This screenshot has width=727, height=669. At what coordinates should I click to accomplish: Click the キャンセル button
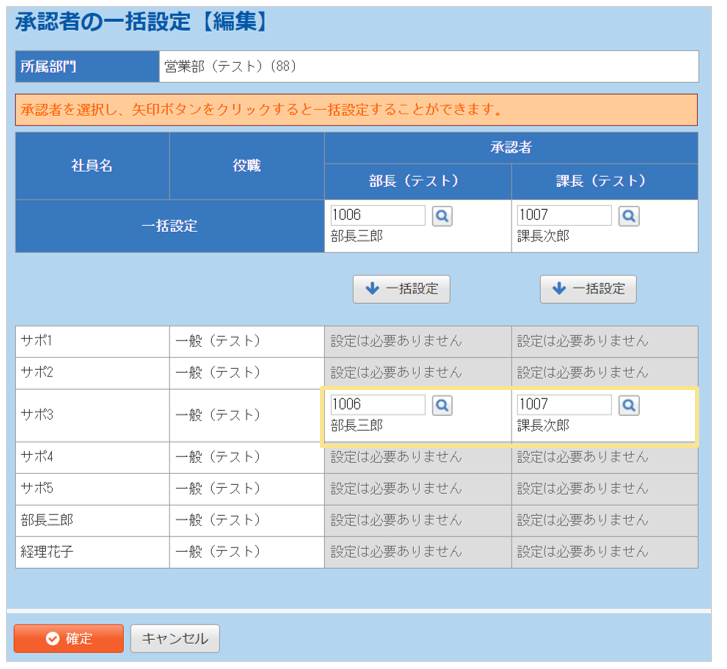(175, 639)
